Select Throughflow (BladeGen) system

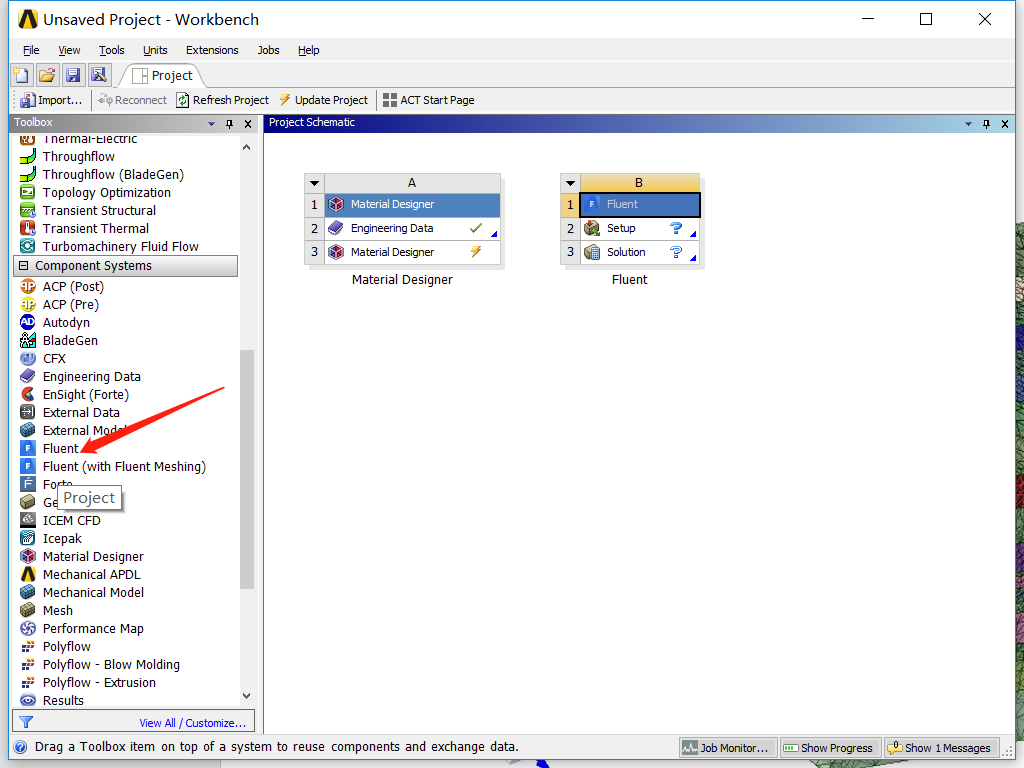113,174
